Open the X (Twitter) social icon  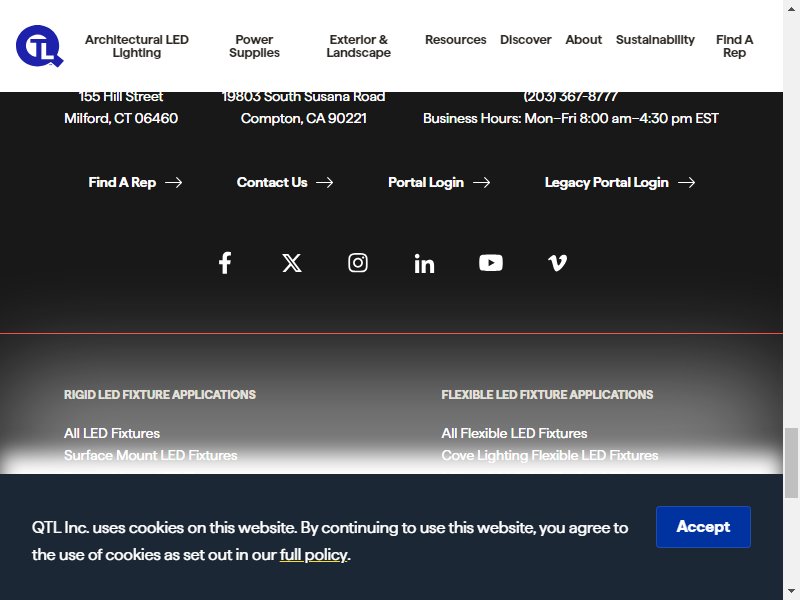click(292, 263)
